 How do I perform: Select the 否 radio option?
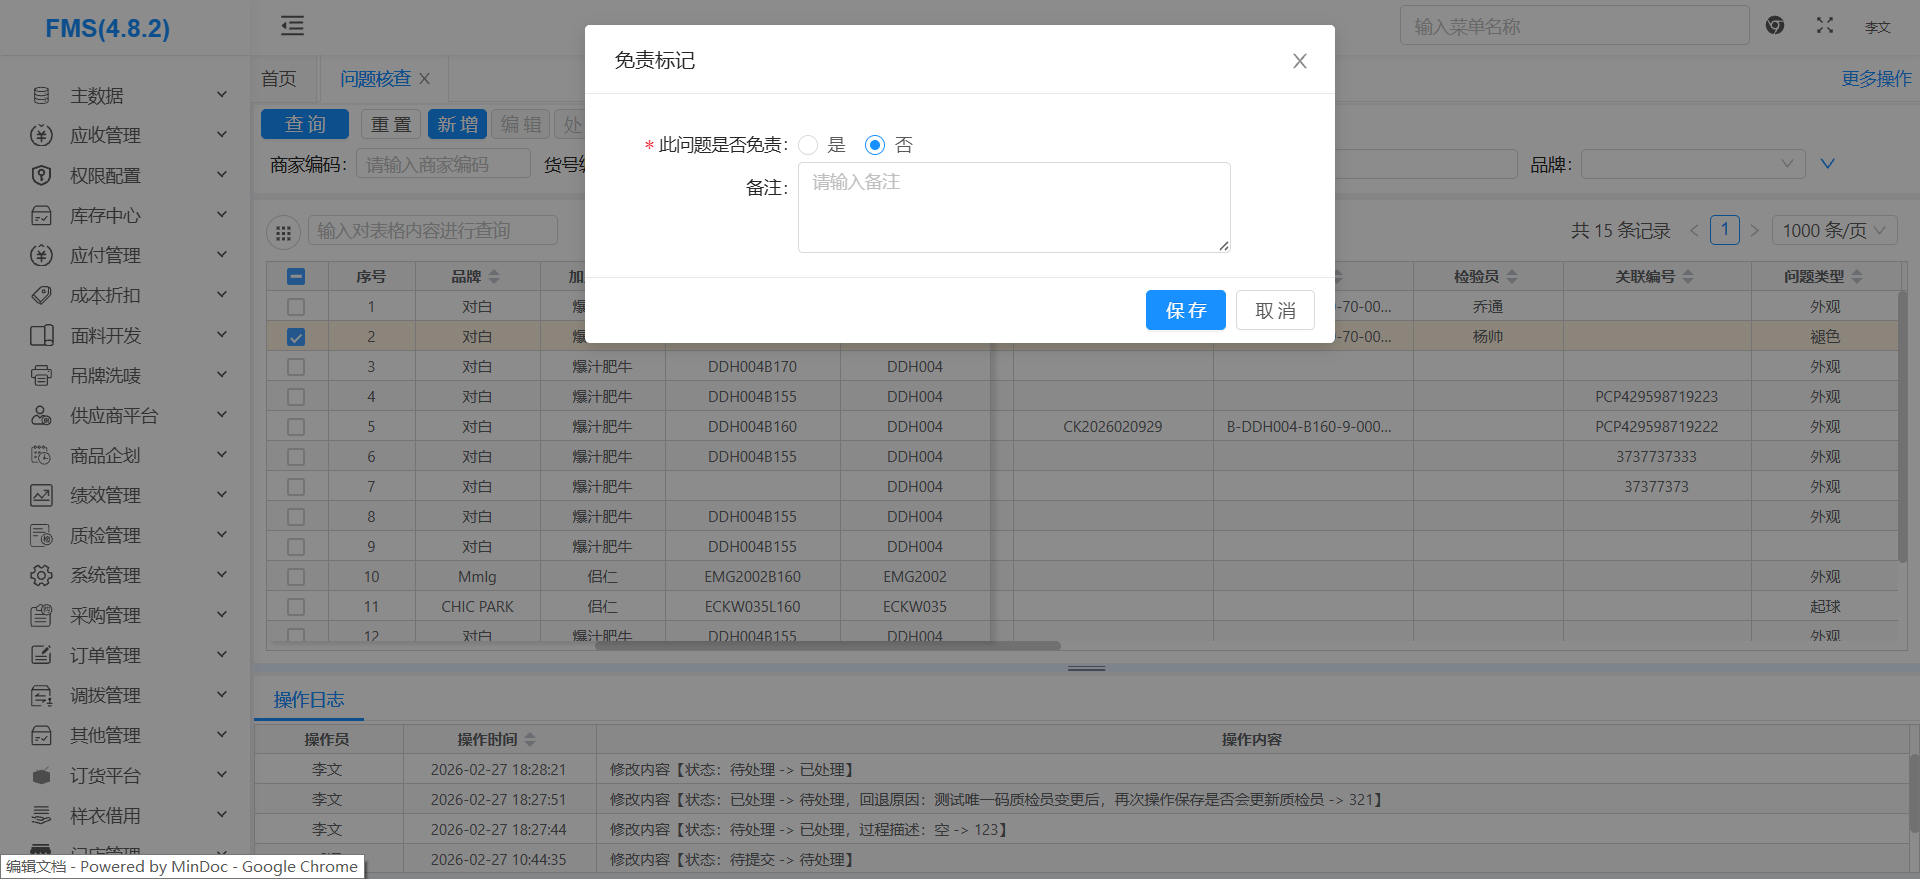[x=875, y=146]
